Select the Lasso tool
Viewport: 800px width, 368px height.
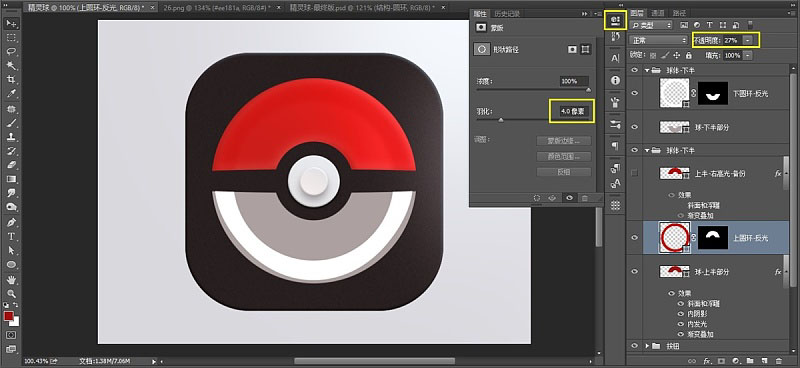pyautogui.click(x=11, y=52)
